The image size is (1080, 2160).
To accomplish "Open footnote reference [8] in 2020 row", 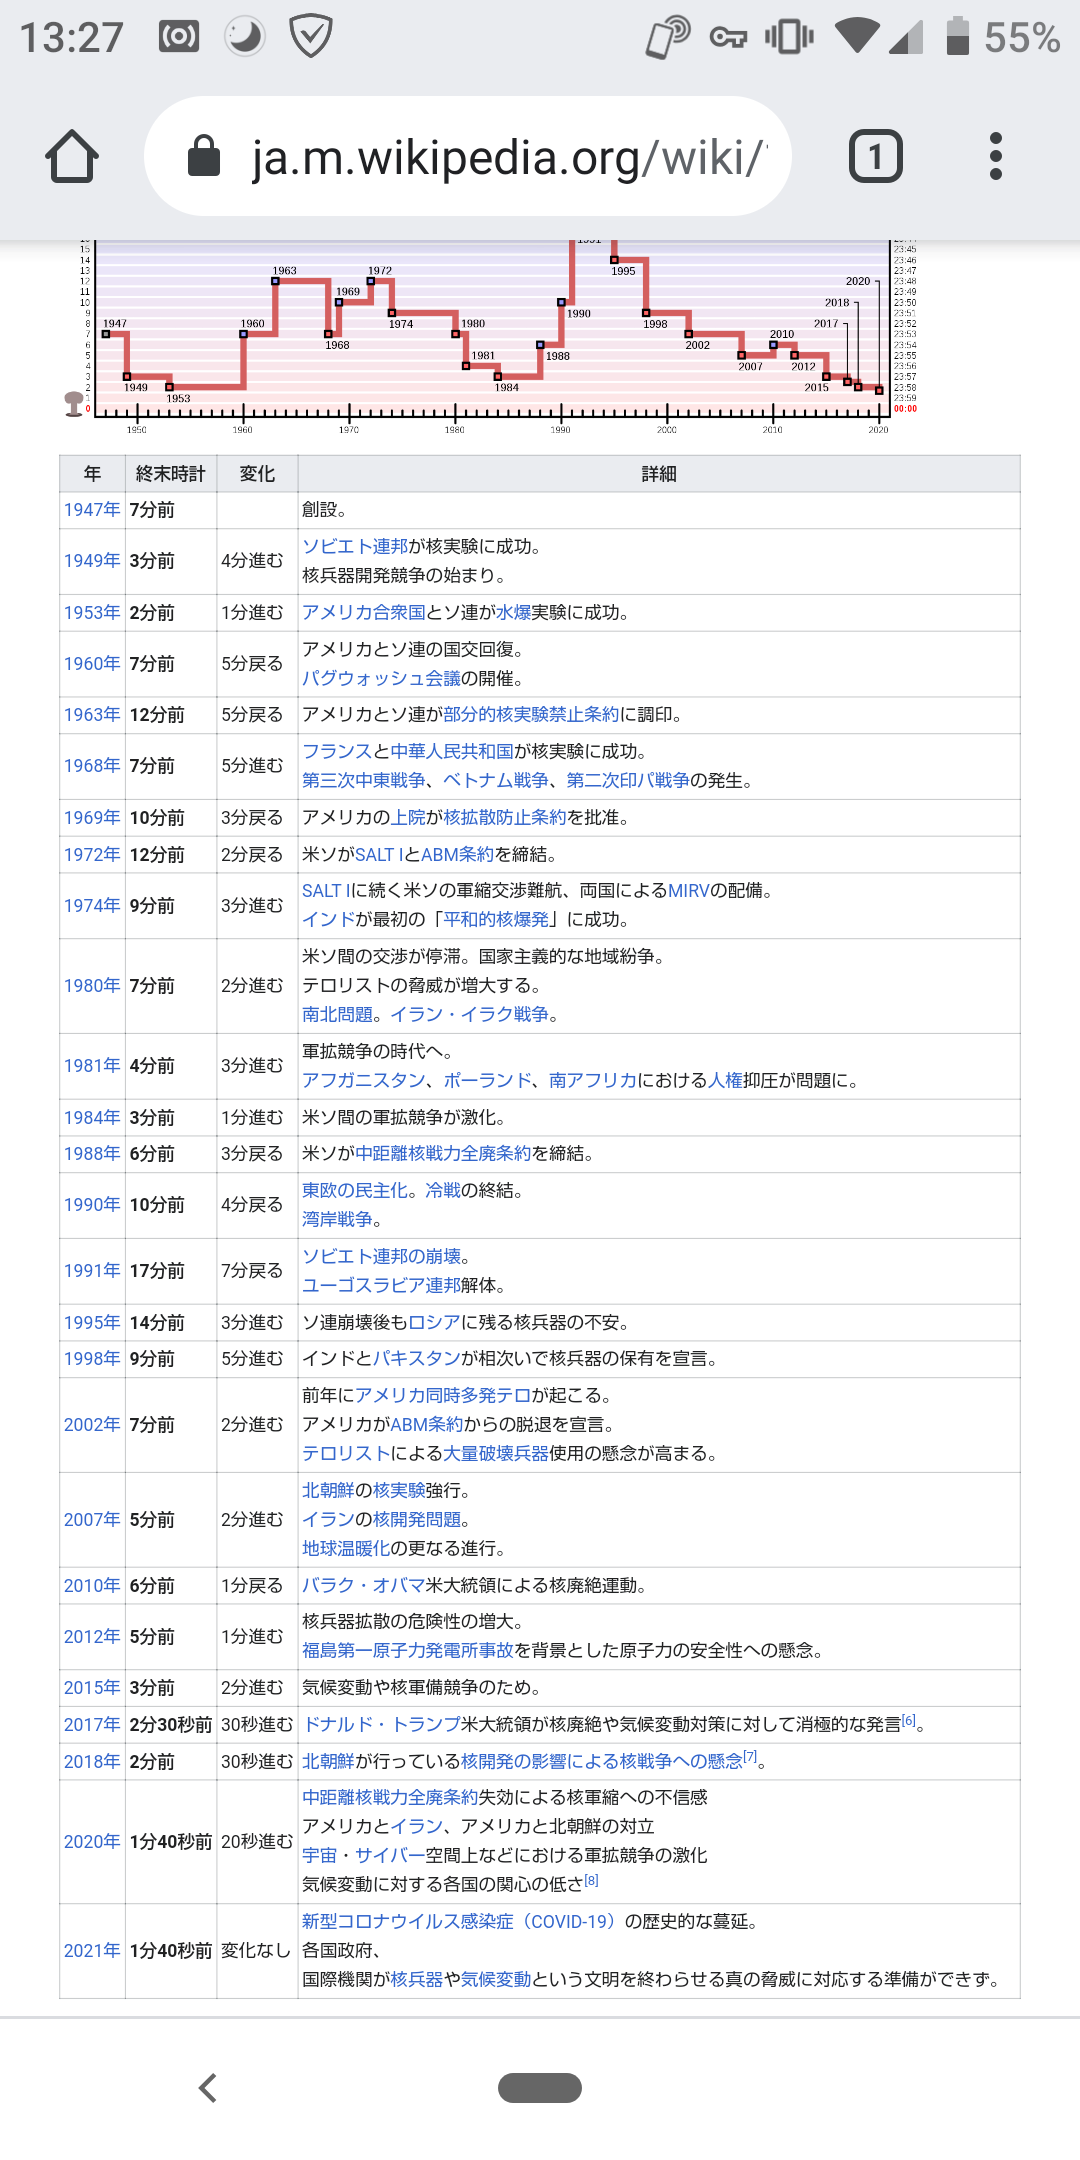I will tap(591, 1880).
